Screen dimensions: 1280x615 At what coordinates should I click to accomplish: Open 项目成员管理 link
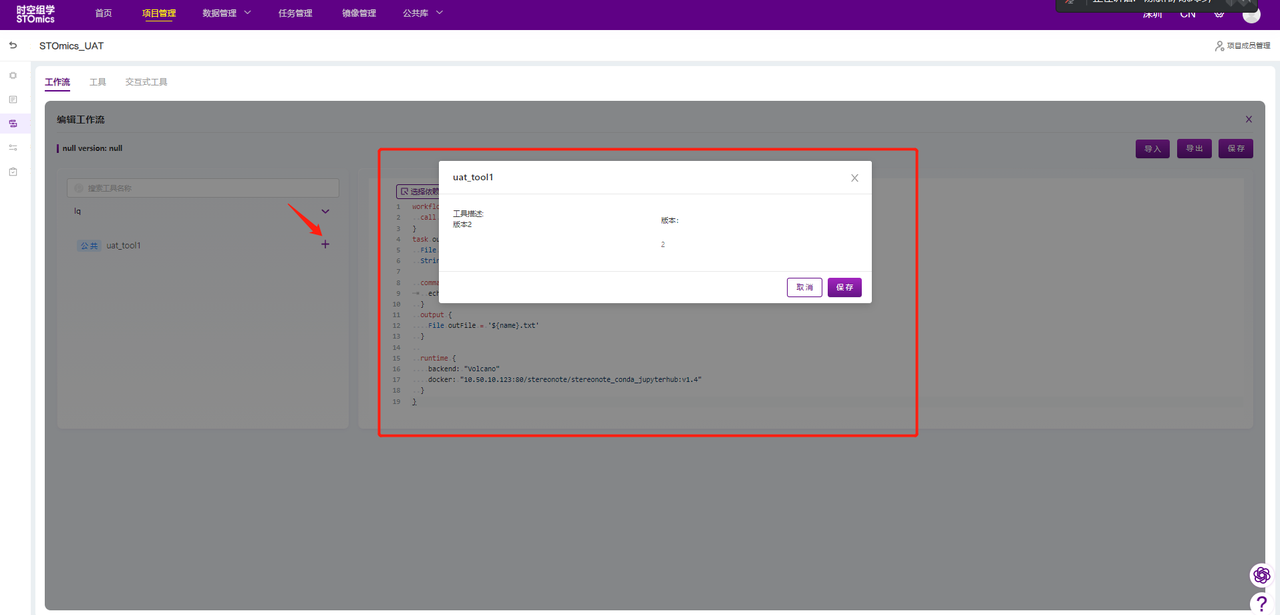[x=1242, y=46]
